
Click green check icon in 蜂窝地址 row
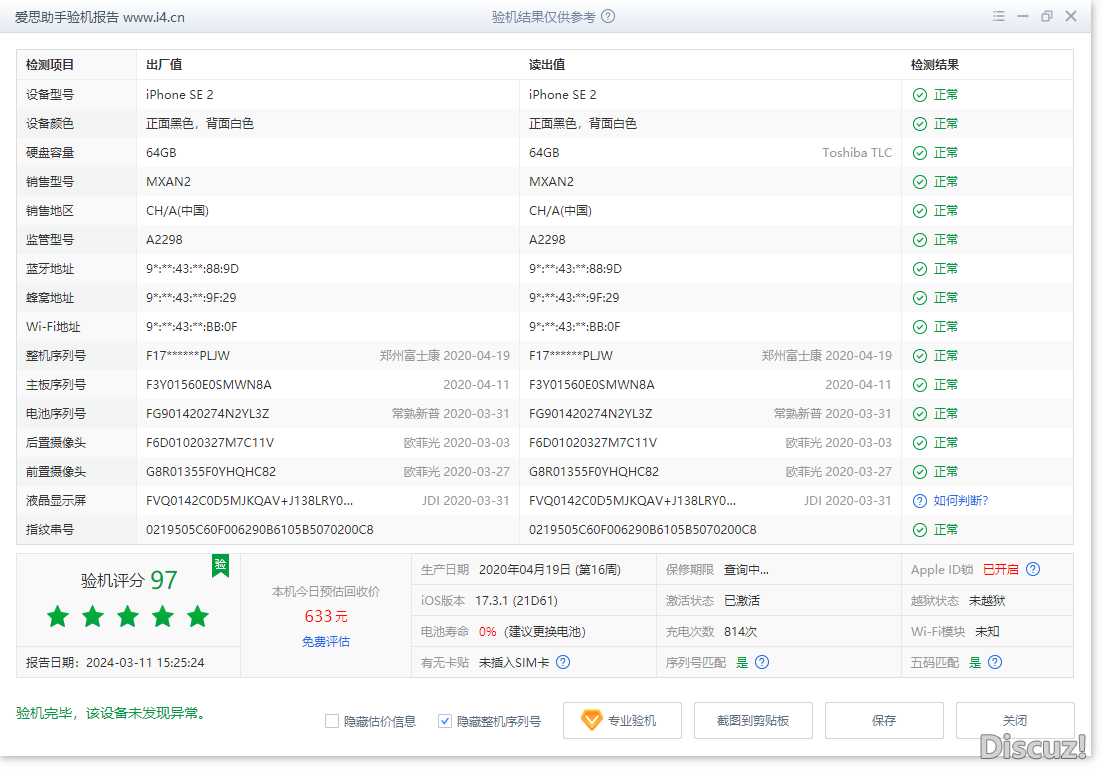pyautogui.click(x=919, y=298)
